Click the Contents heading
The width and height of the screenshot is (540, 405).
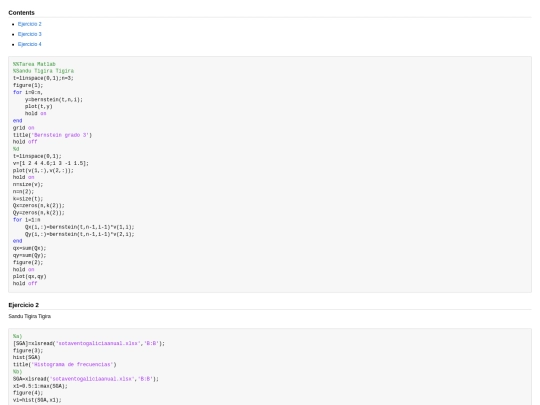click(21, 13)
